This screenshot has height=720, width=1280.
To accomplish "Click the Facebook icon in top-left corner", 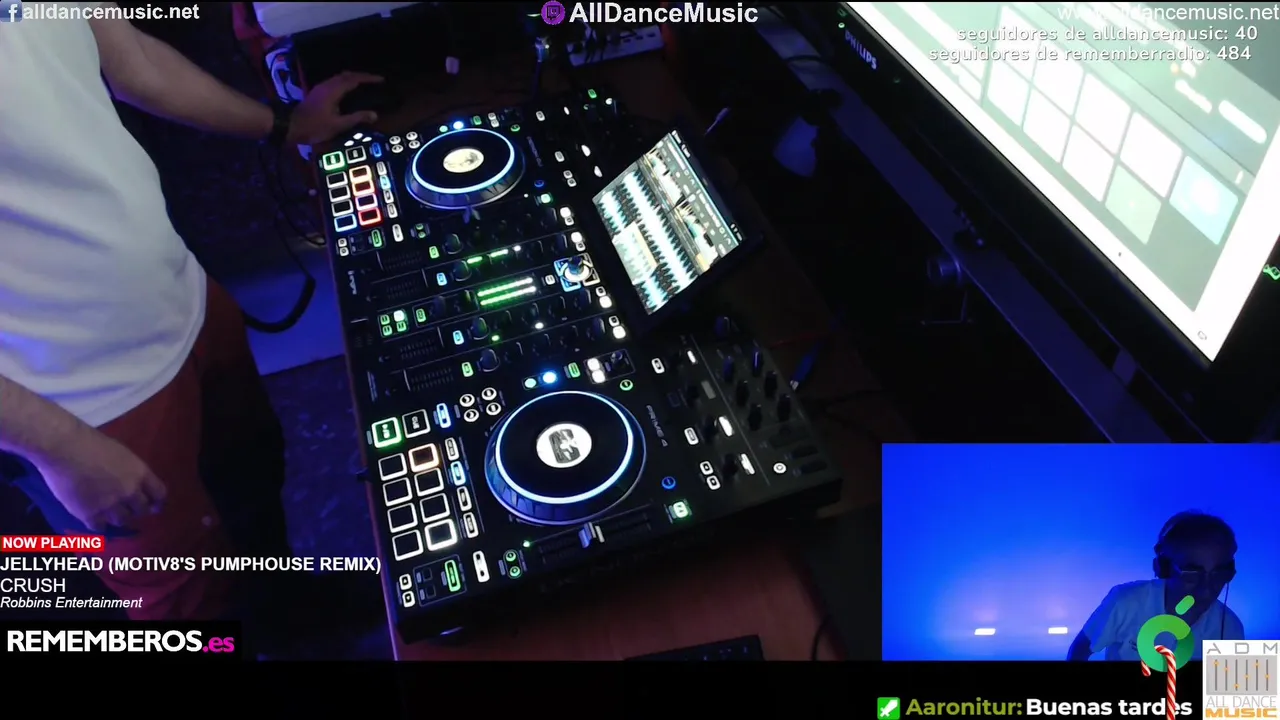I will 12,12.
